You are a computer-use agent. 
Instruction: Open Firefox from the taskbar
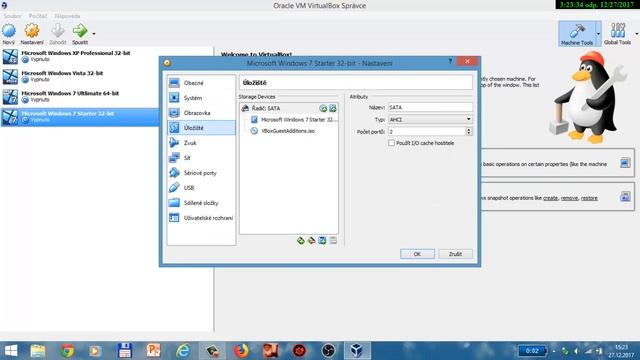[241, 351]
